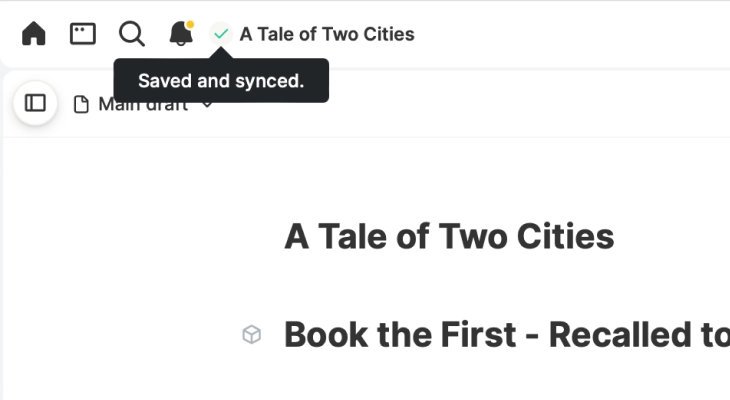730x400 pixels.
Task: Open the window panel icon beside Home
Action: tap(83, 34)
